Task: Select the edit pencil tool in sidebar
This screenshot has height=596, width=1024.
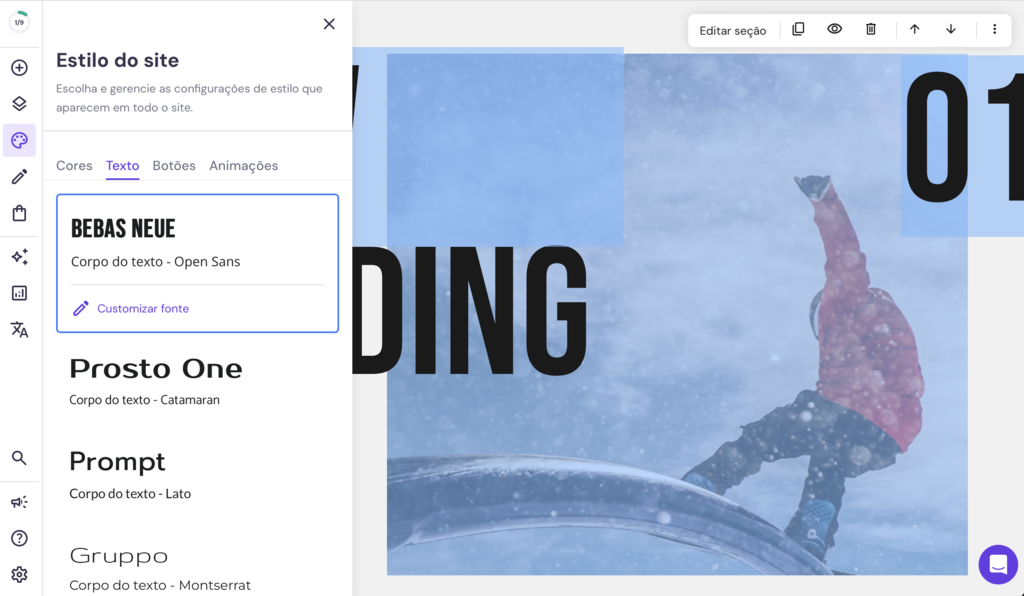Action: click(20, 176)
